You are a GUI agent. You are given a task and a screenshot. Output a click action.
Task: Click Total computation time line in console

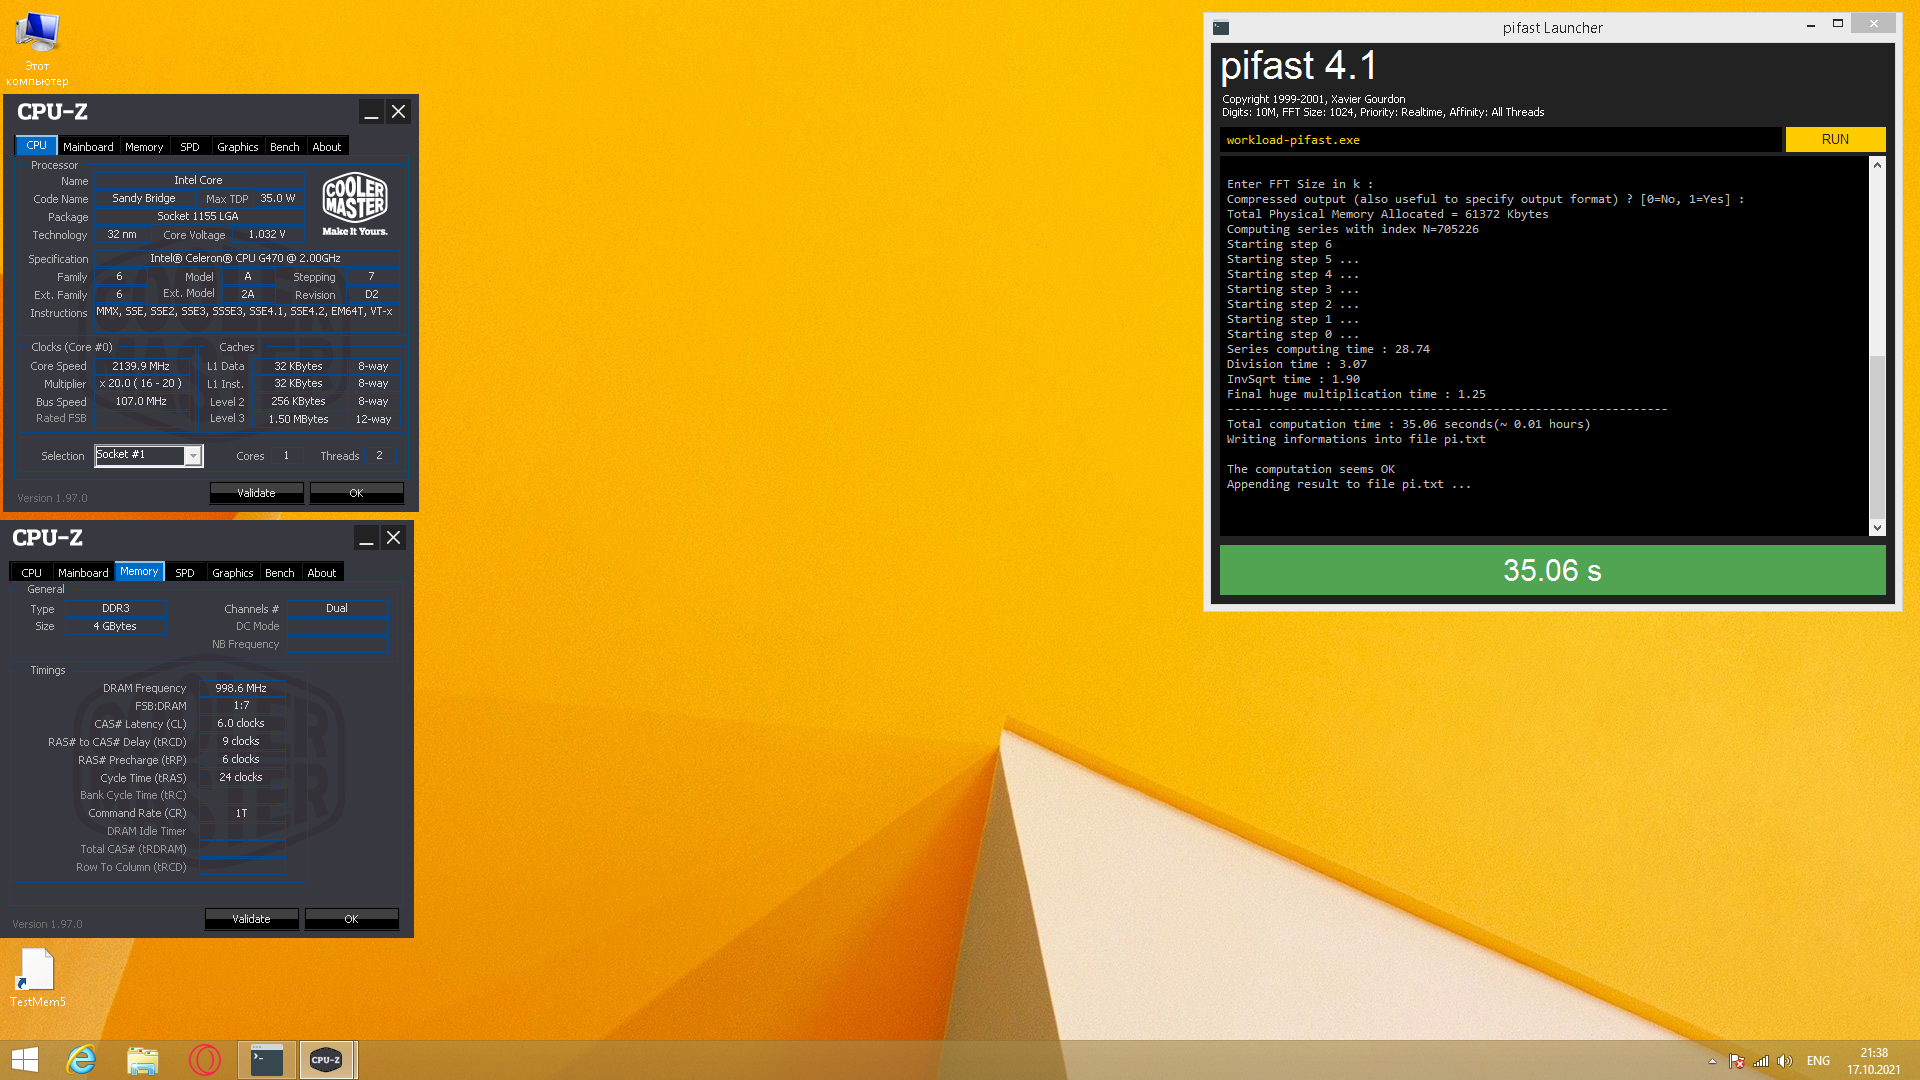(x=1408, y=424)
